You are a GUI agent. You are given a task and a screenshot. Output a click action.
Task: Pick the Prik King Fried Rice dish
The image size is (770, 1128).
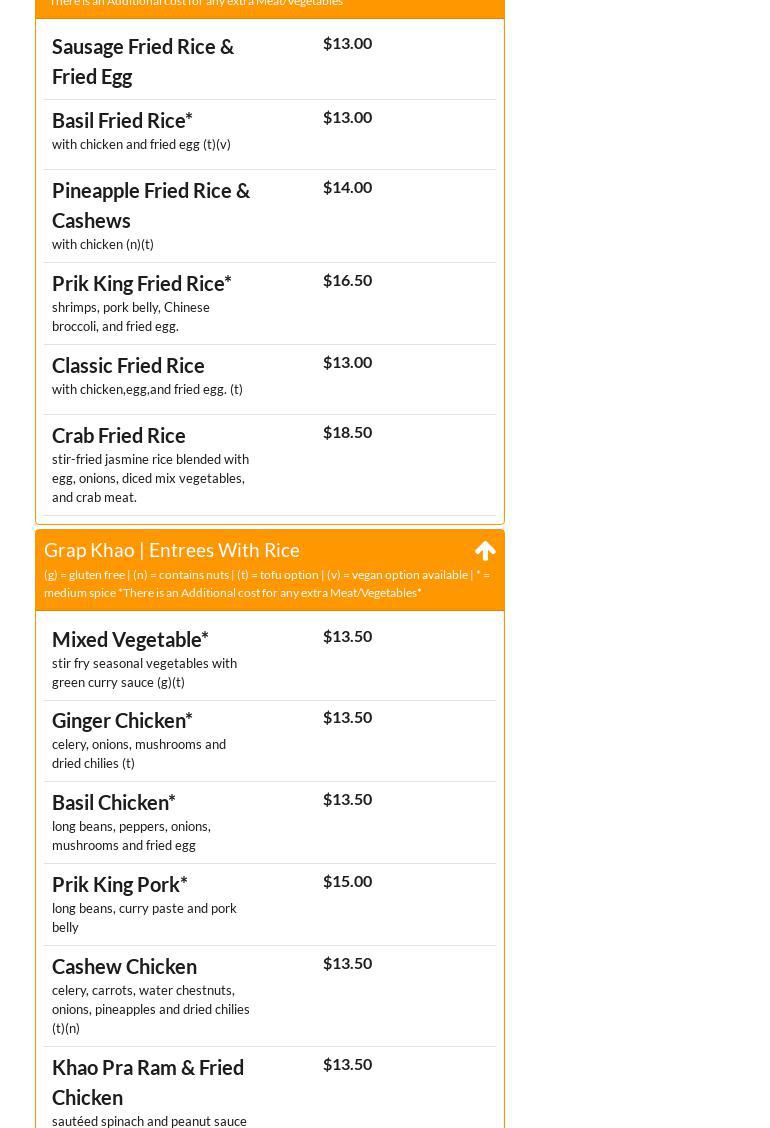[142, 283]
